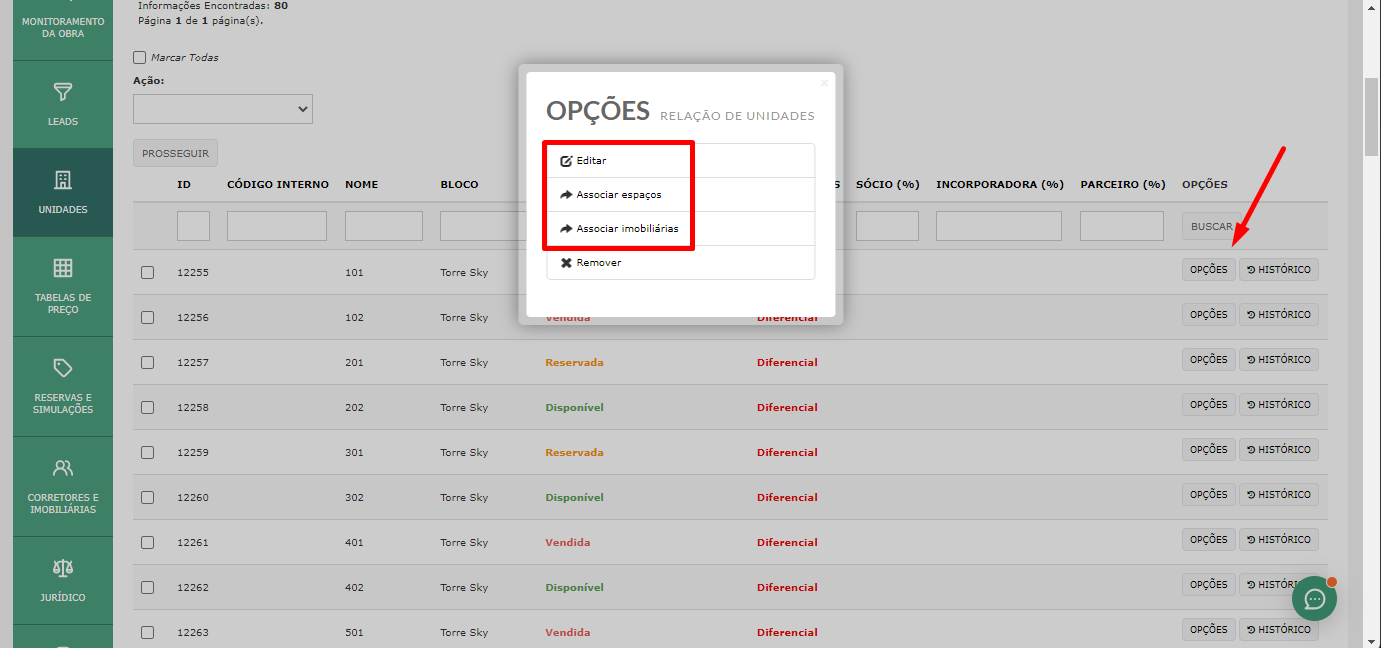1381x648 pixels.
Task: Tick the checkbox for unit 12262
Action: (147, 587)
